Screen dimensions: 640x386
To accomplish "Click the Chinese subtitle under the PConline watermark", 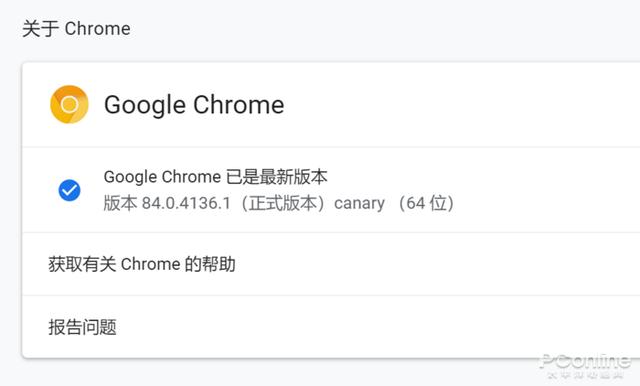I will pos(585,375).
